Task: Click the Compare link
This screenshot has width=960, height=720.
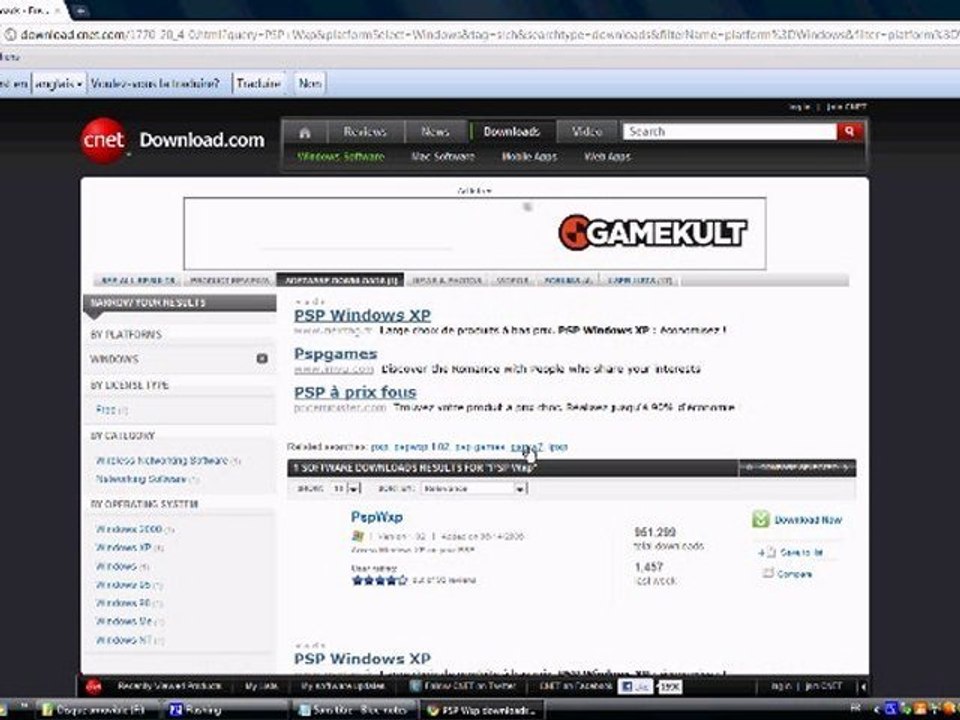Action: pyautogui.click(x=794, y=574)
